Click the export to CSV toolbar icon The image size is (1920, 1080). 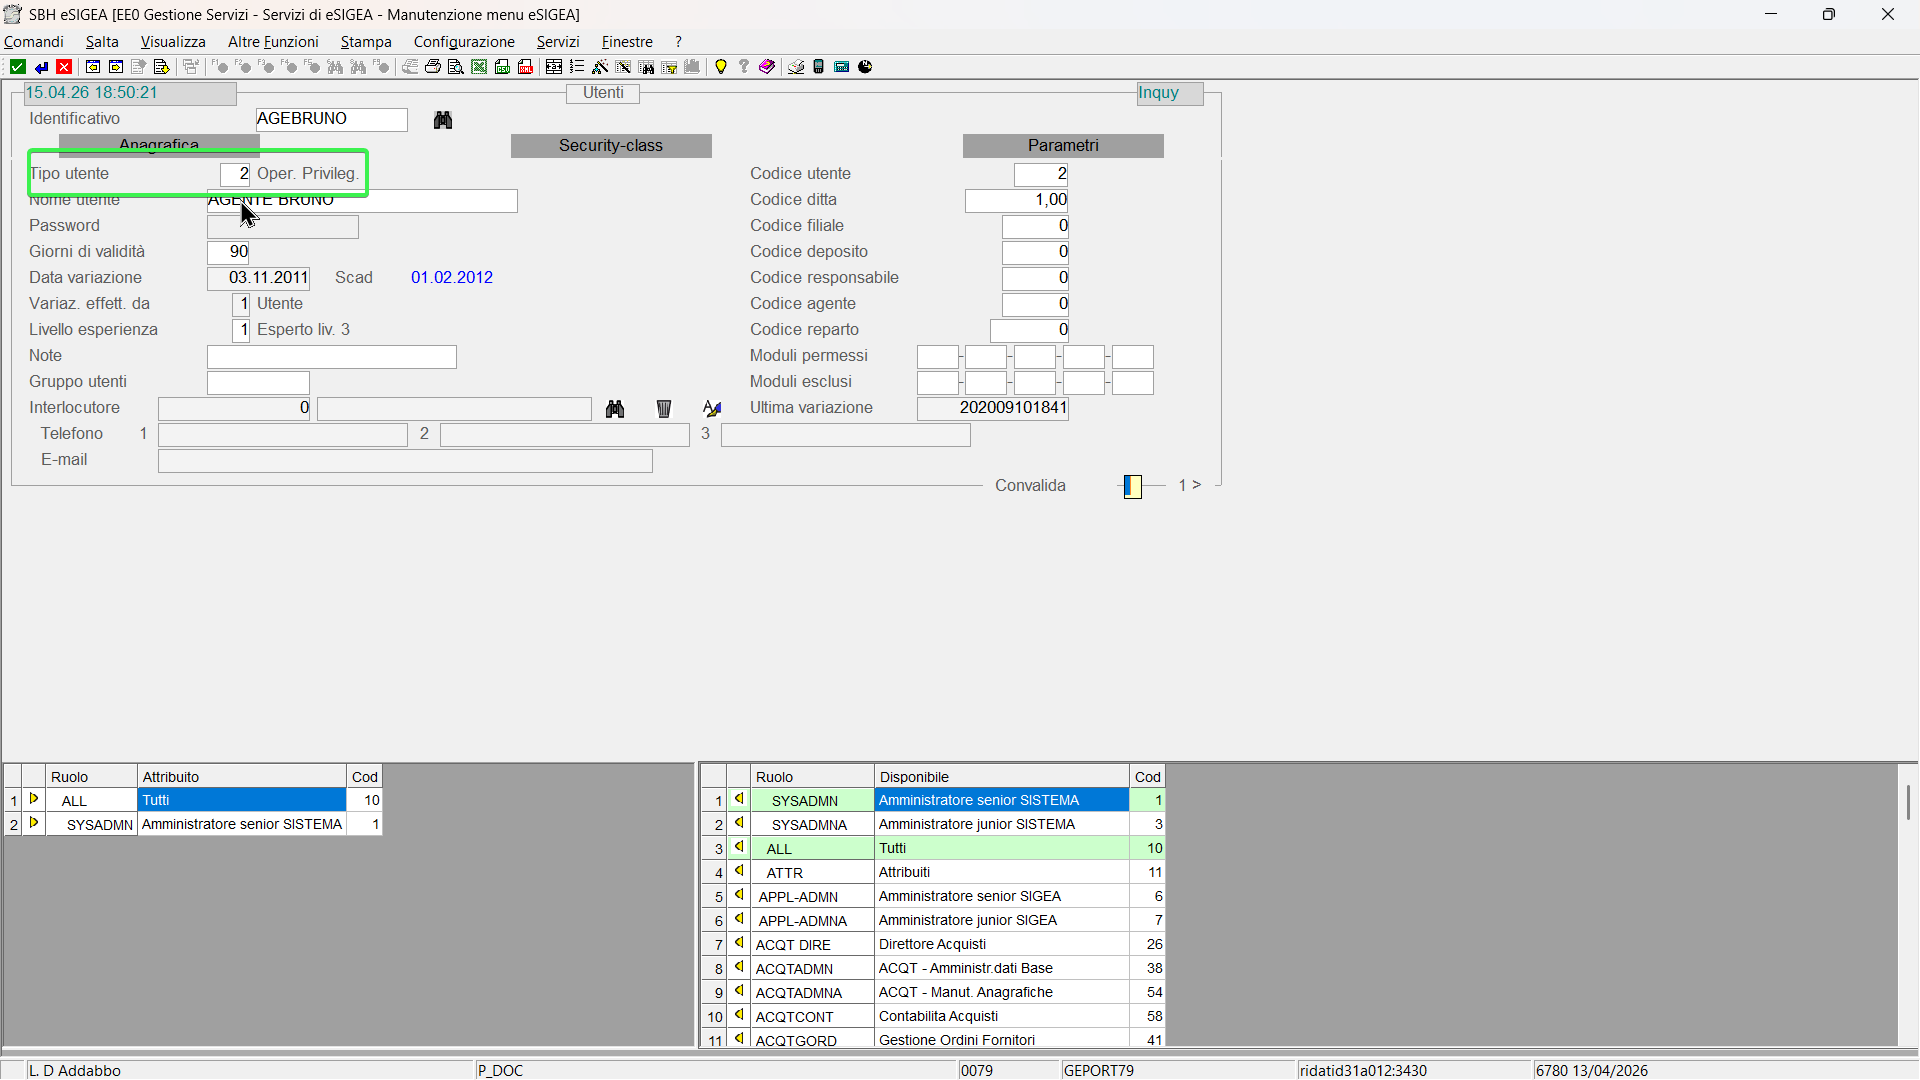tap(502, 67)
